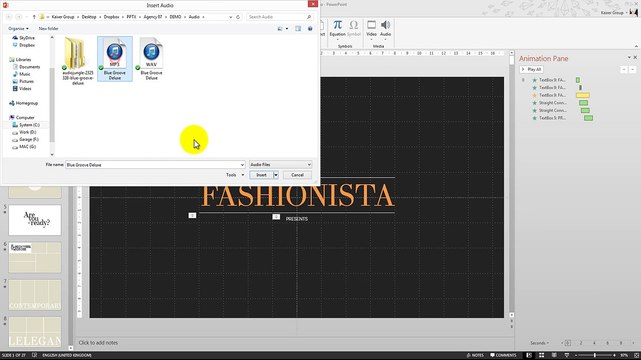Image resolution: width=641 pixels, height=360 pixels.
Task: Click the zoom percentage value in status bar
Action: click(x=624, y=355)
